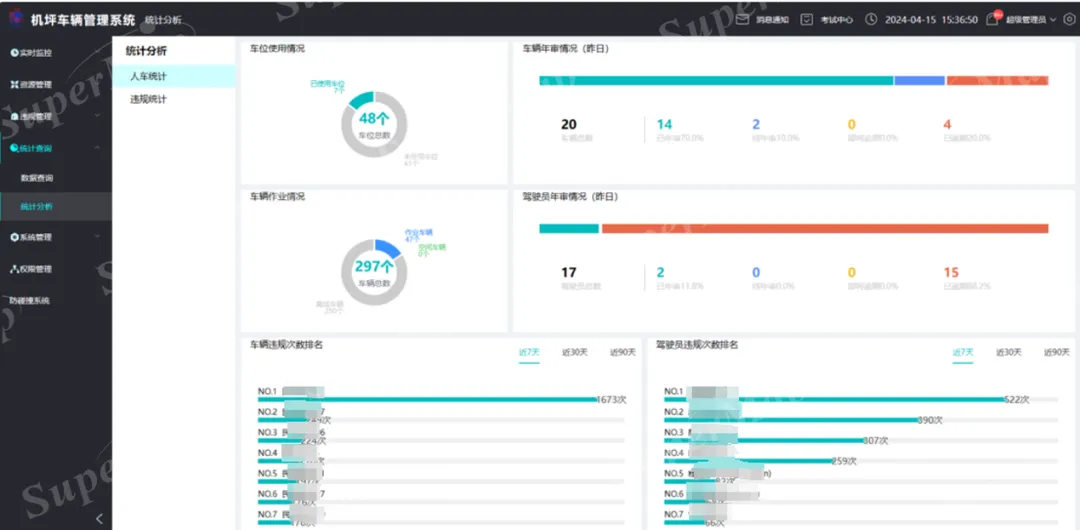
Task: Expand the 系统管理 sidebar menu
Action: coord(97,238)
